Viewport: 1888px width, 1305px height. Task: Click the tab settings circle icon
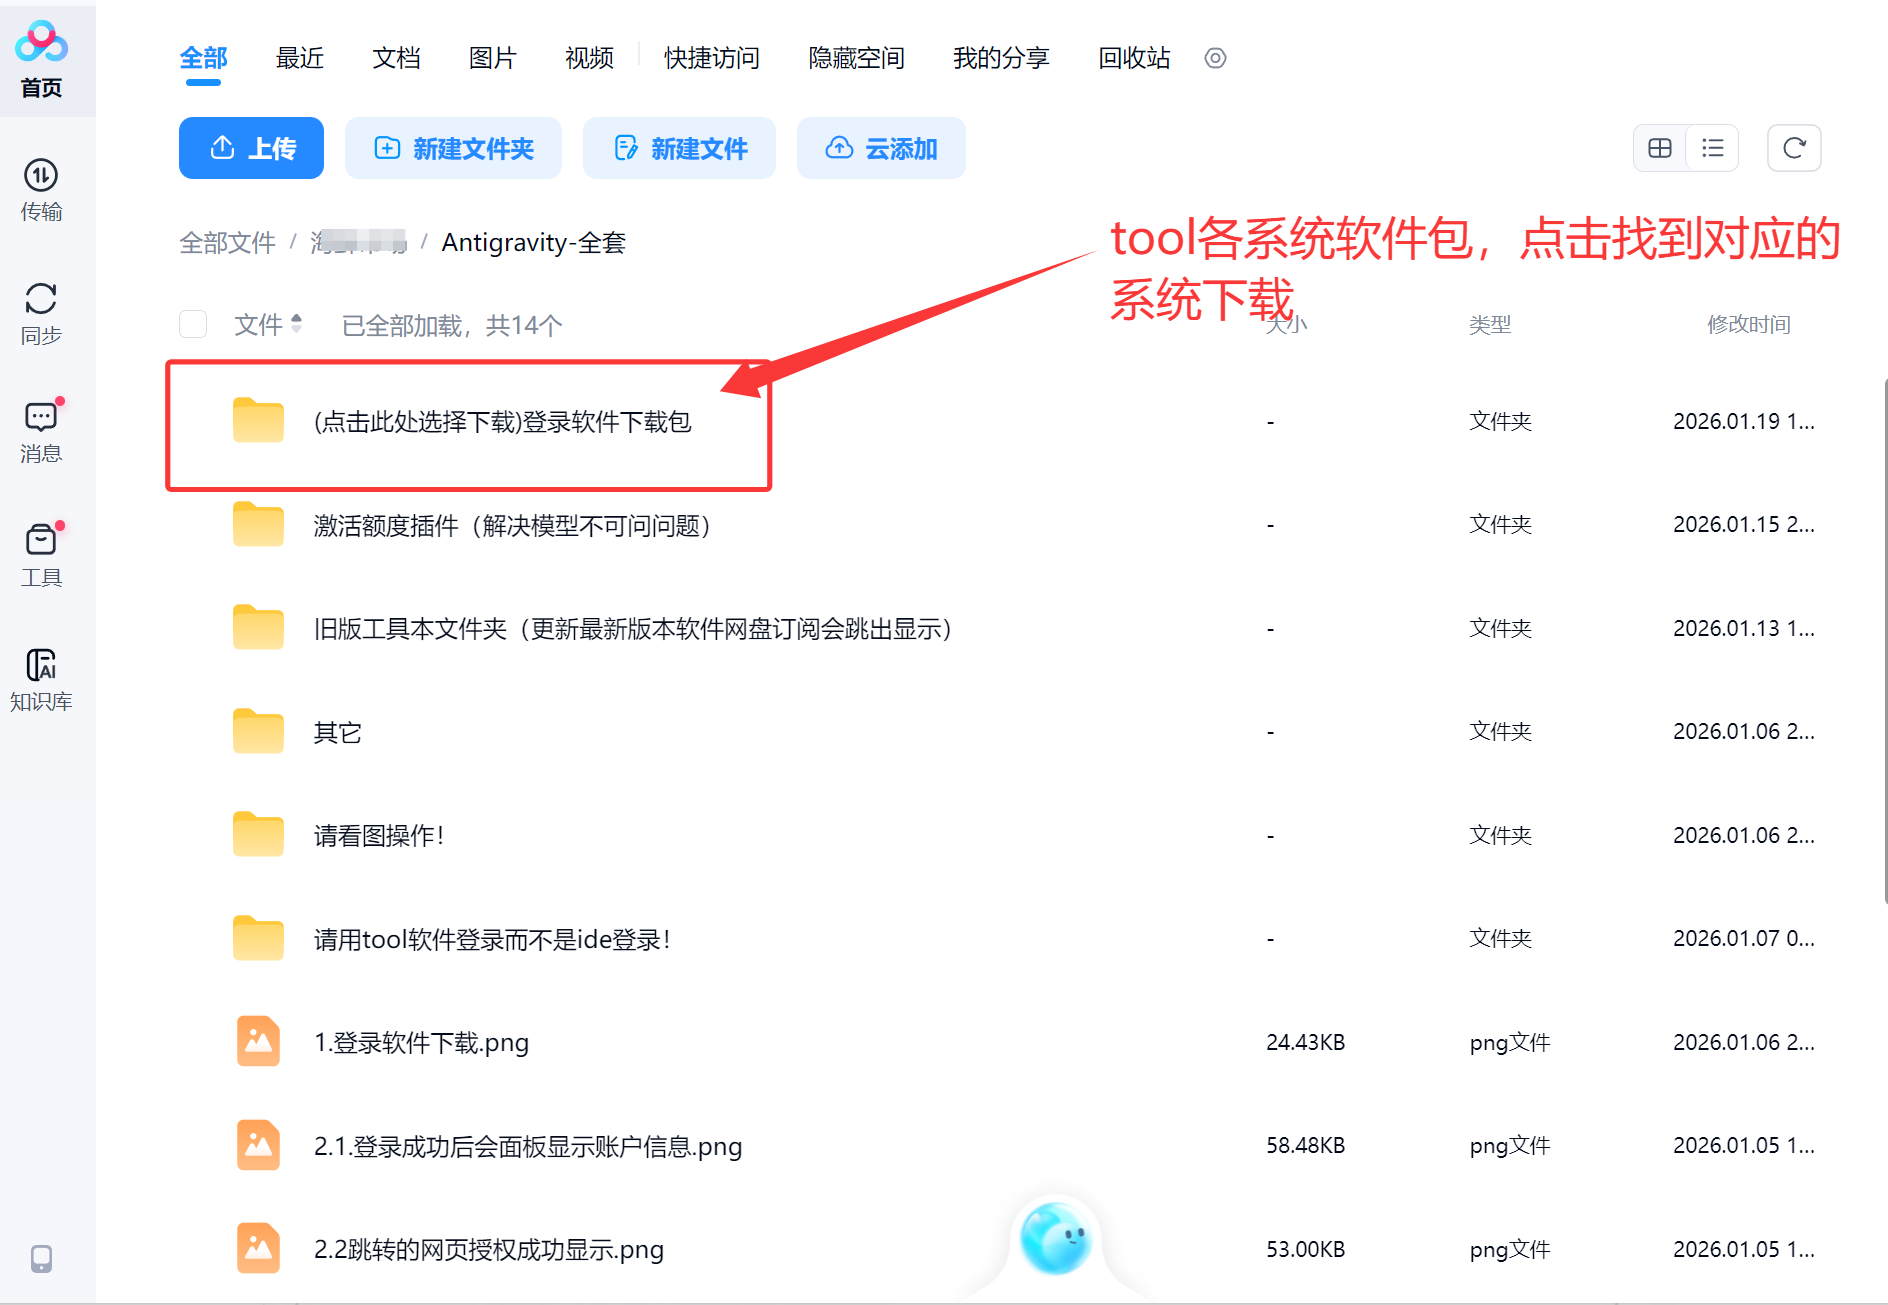[x=1215, y=58]
